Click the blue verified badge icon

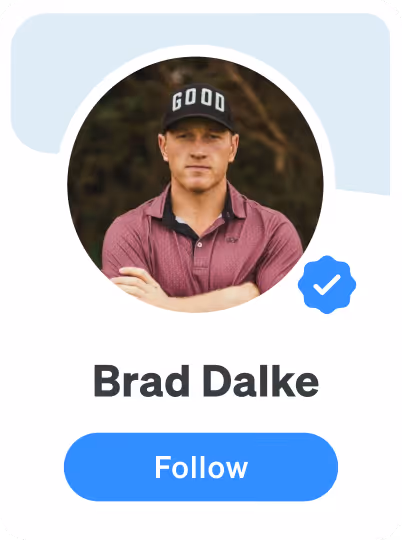pyautogui.click(x=327, y=284)
